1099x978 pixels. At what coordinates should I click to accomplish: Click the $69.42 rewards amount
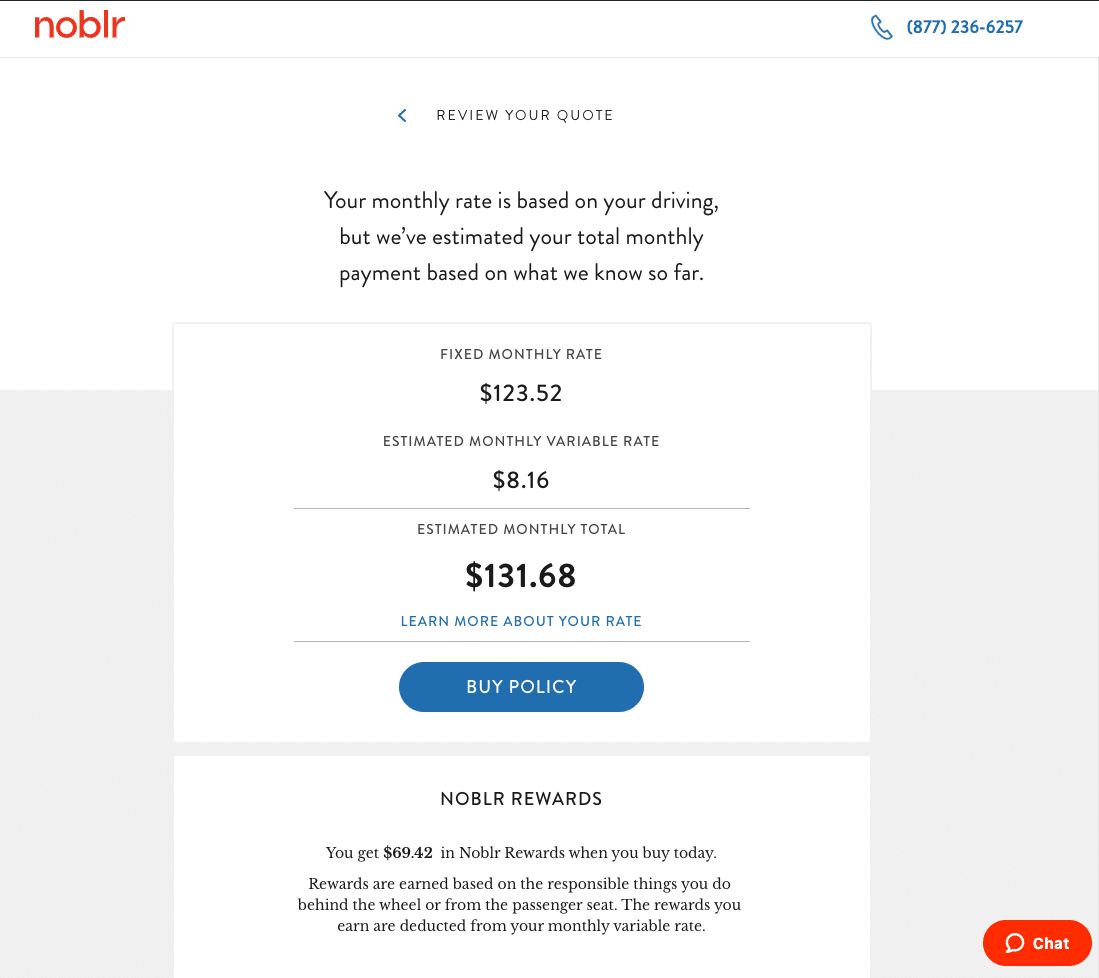pos(408,853)
